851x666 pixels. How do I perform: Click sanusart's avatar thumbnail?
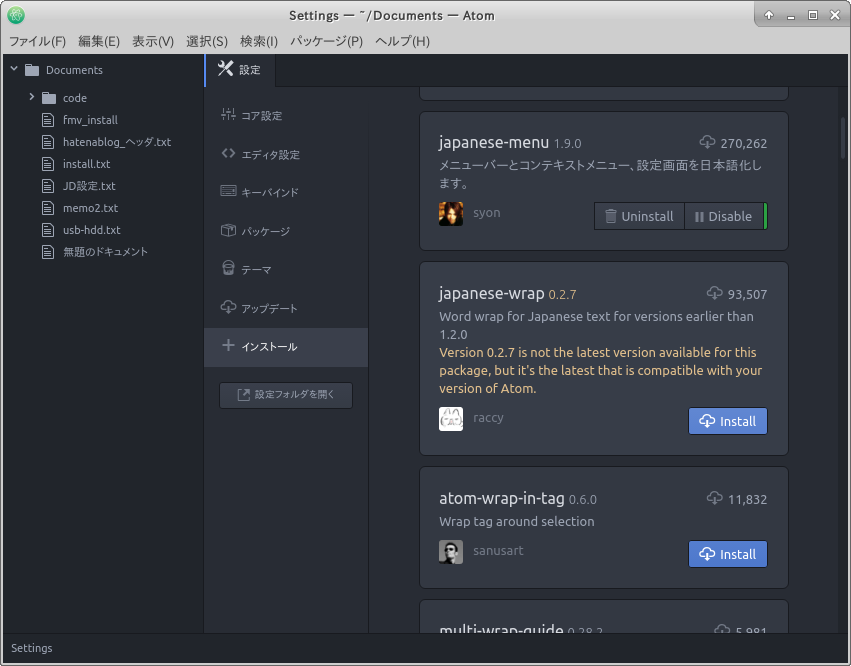(451, 552)
